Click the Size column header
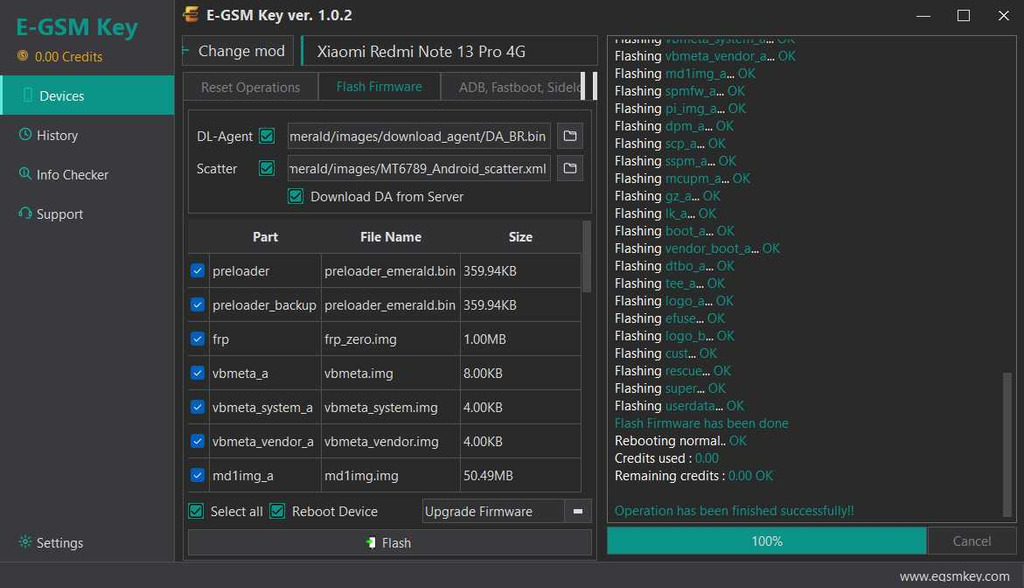The height and width of the screenshot is (588, 1024). (520, 237)
